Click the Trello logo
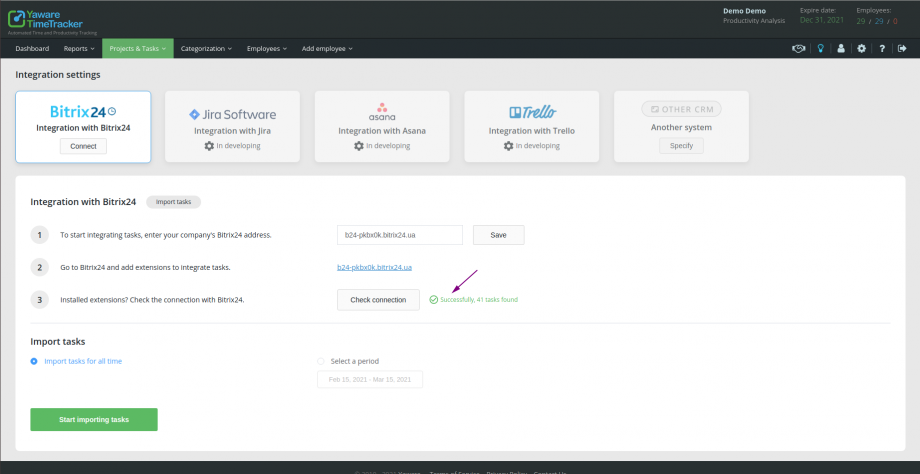This screenshot has width=920, height=474. tap(532, 112)
